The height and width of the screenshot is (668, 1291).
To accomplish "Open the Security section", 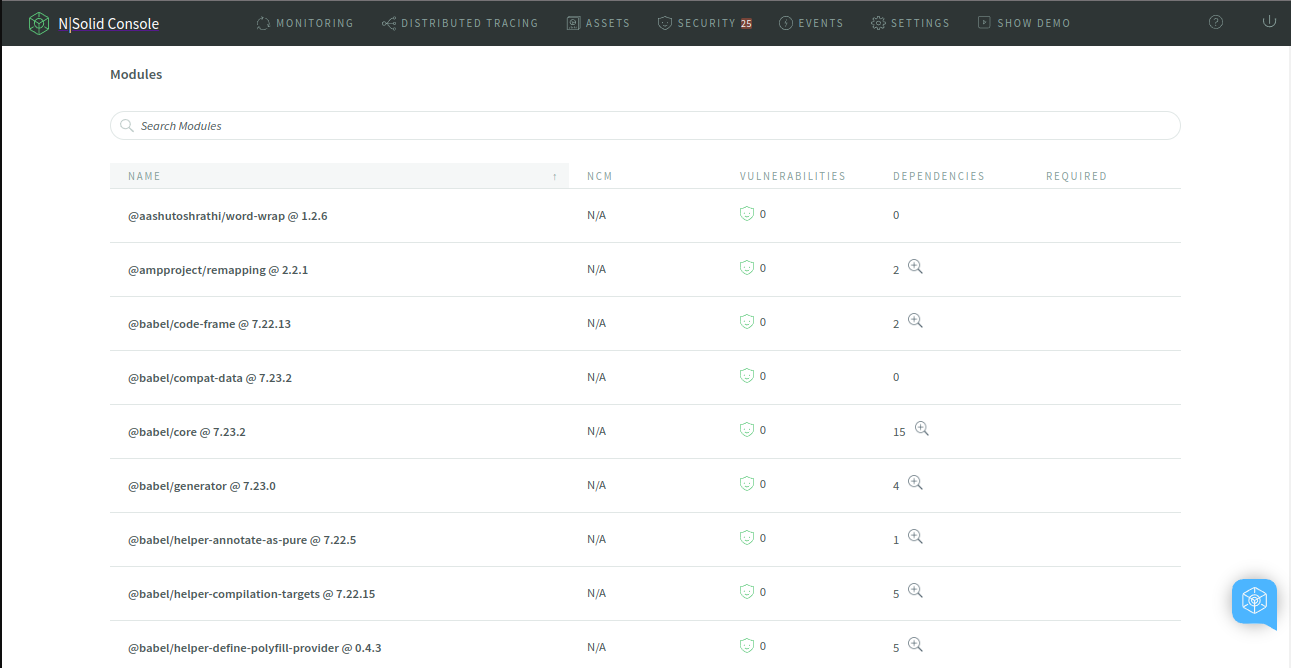I will pyautogui.click(x=705, y=23).
